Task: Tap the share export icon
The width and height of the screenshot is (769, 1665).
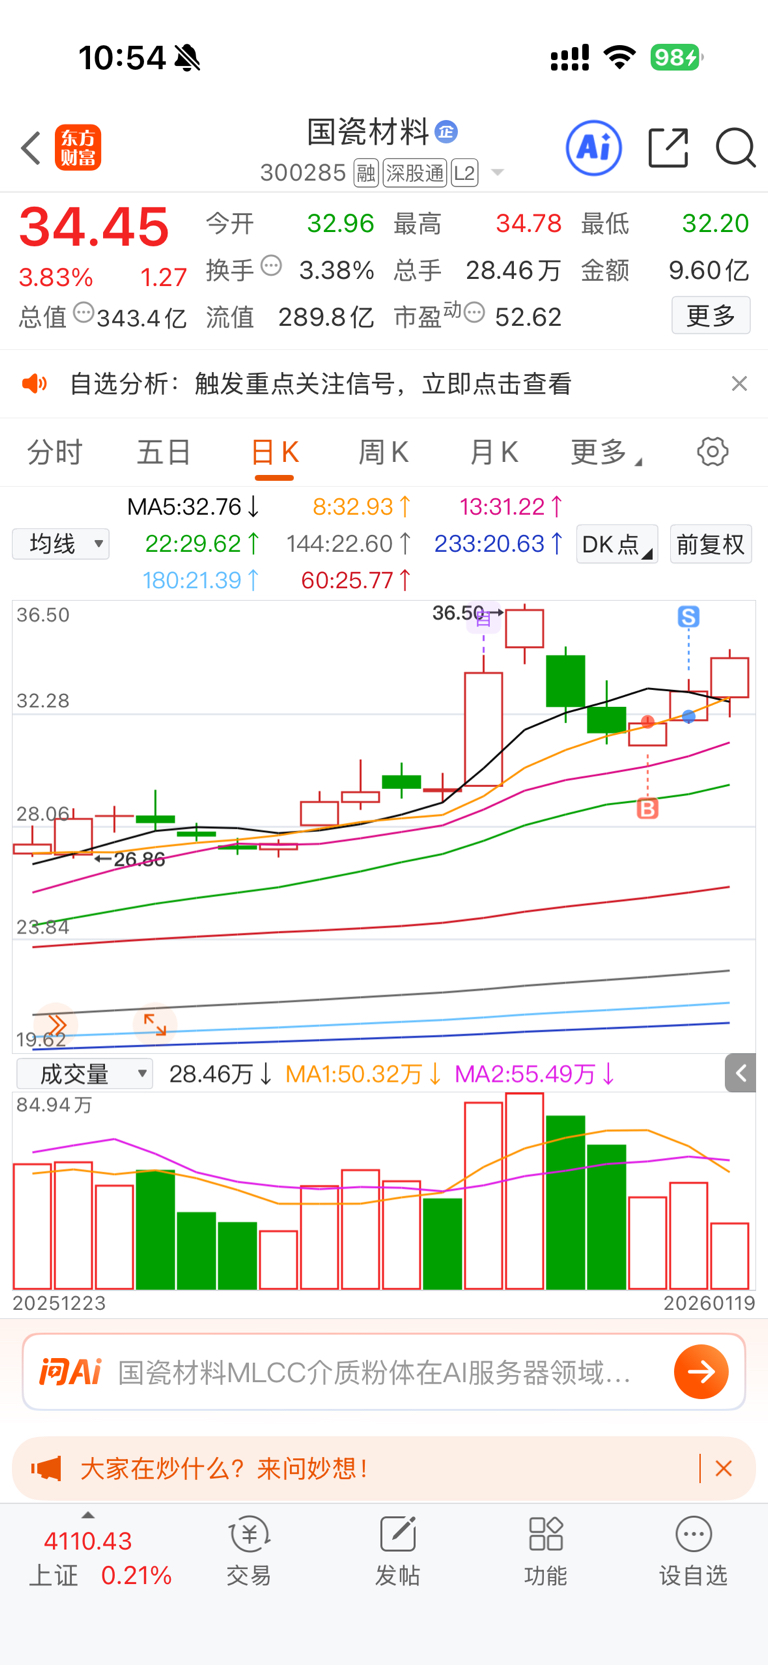Action: [x=668, y=148]
